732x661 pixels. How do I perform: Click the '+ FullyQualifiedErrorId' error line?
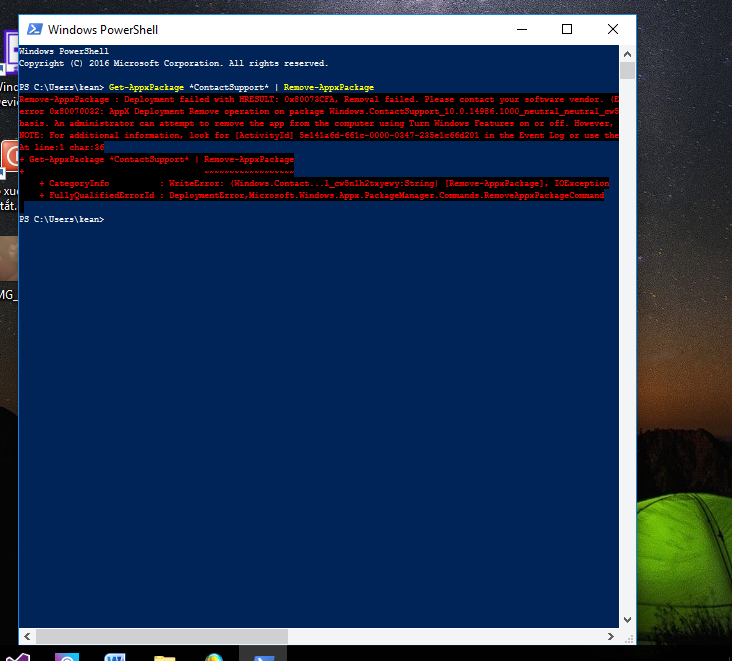[322, 196]
